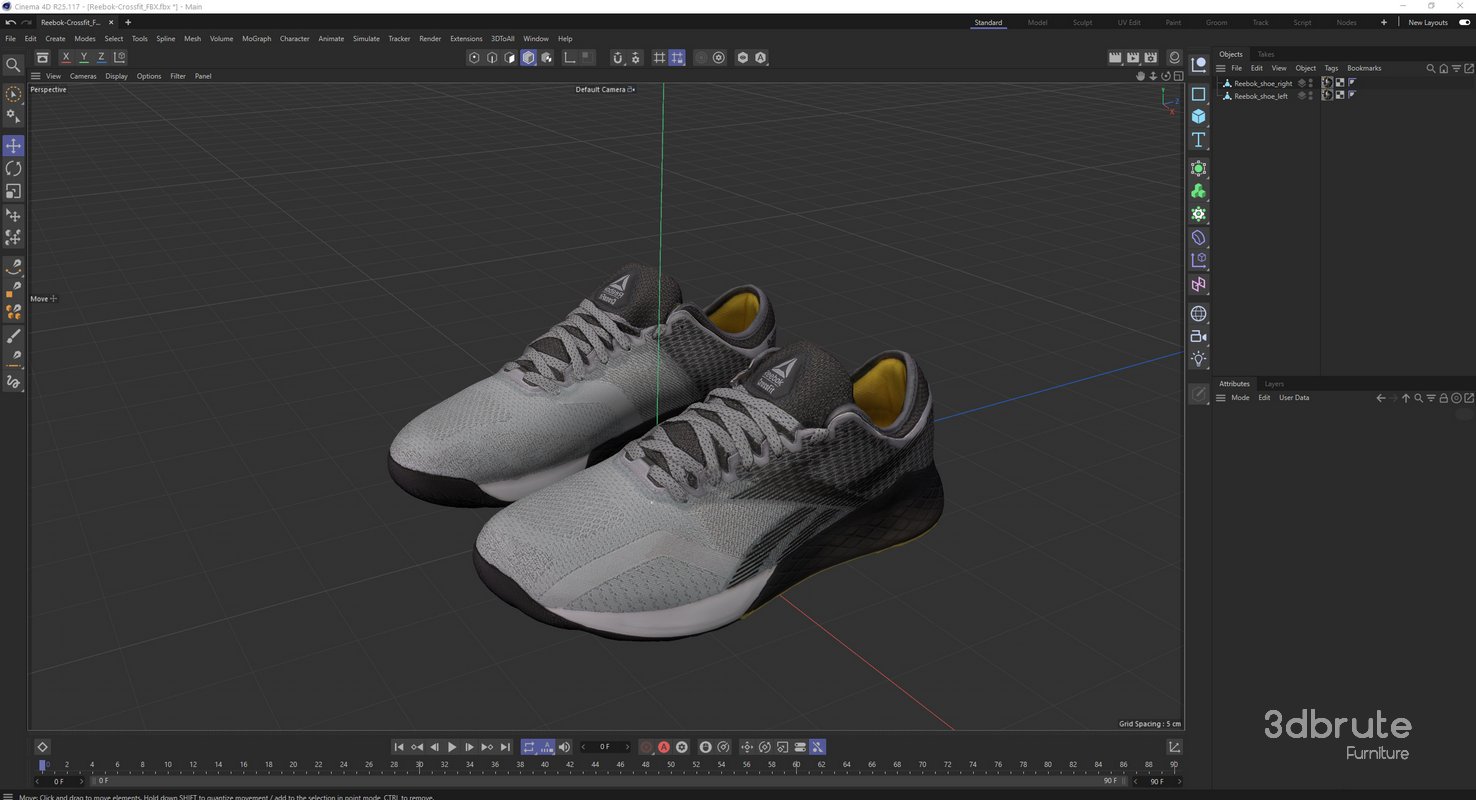Viewport: 1476px width, 800px height.
Task: Activate the Live Selection tool
Action: [14, 93]
